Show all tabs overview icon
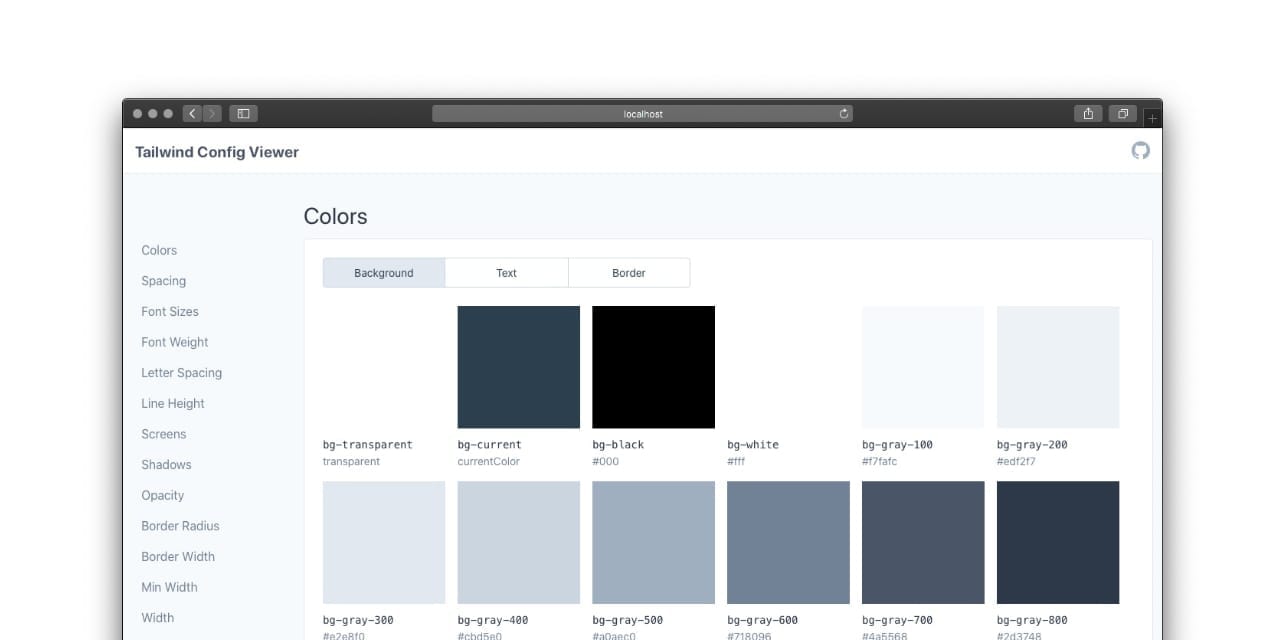1280x640 pixels. (x=1122, y=114)
